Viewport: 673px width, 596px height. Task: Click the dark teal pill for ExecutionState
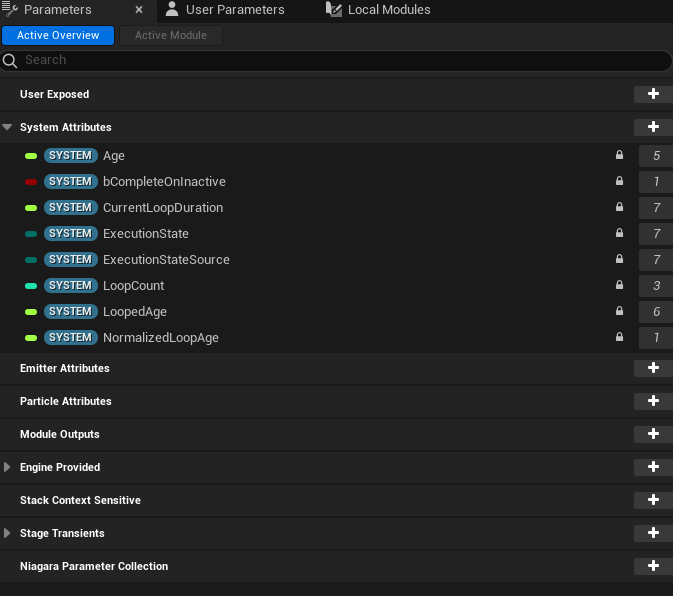point(31,234)
